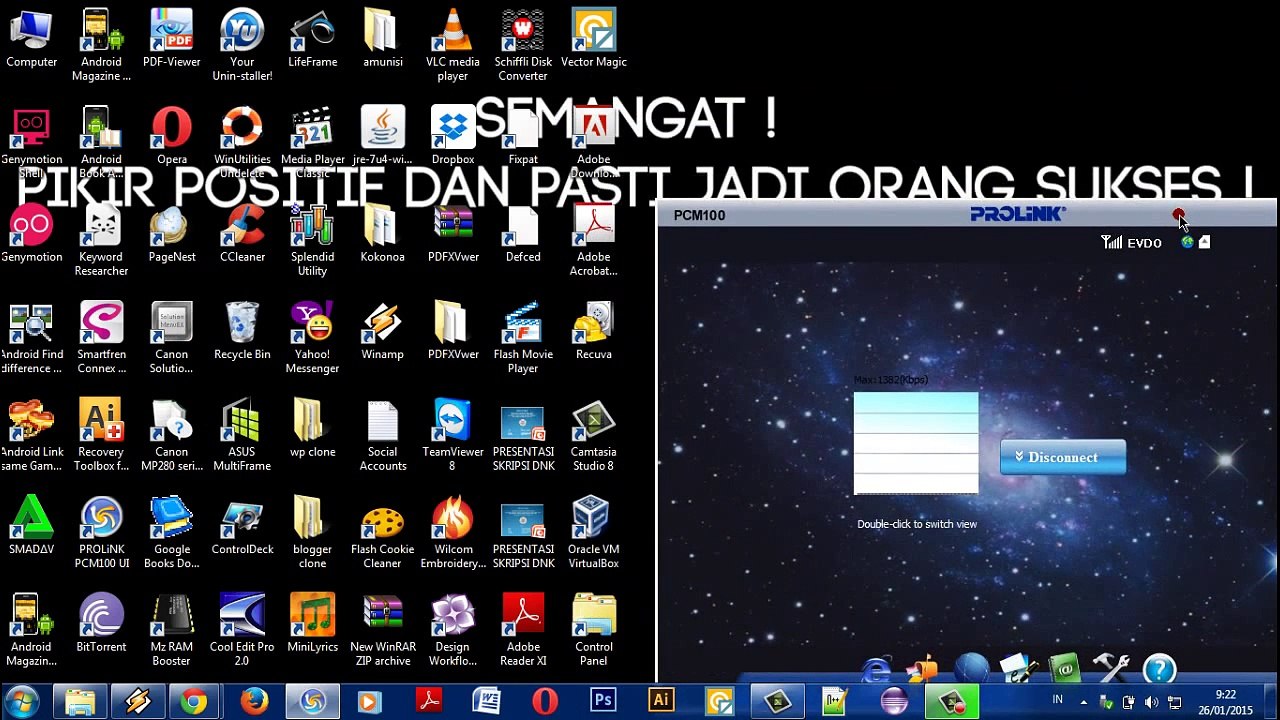
Task: Open the PDF-Viewer desktop shortcut
Action: pyautogui.click(x=172, y=39)
